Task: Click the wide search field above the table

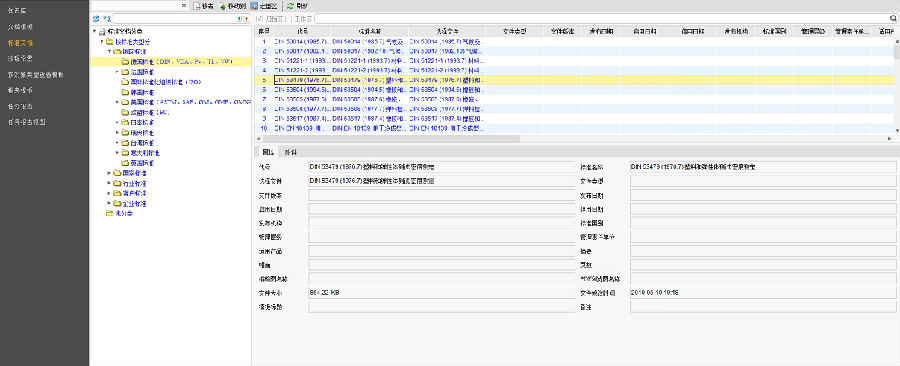Action: [x=606, y=18]
